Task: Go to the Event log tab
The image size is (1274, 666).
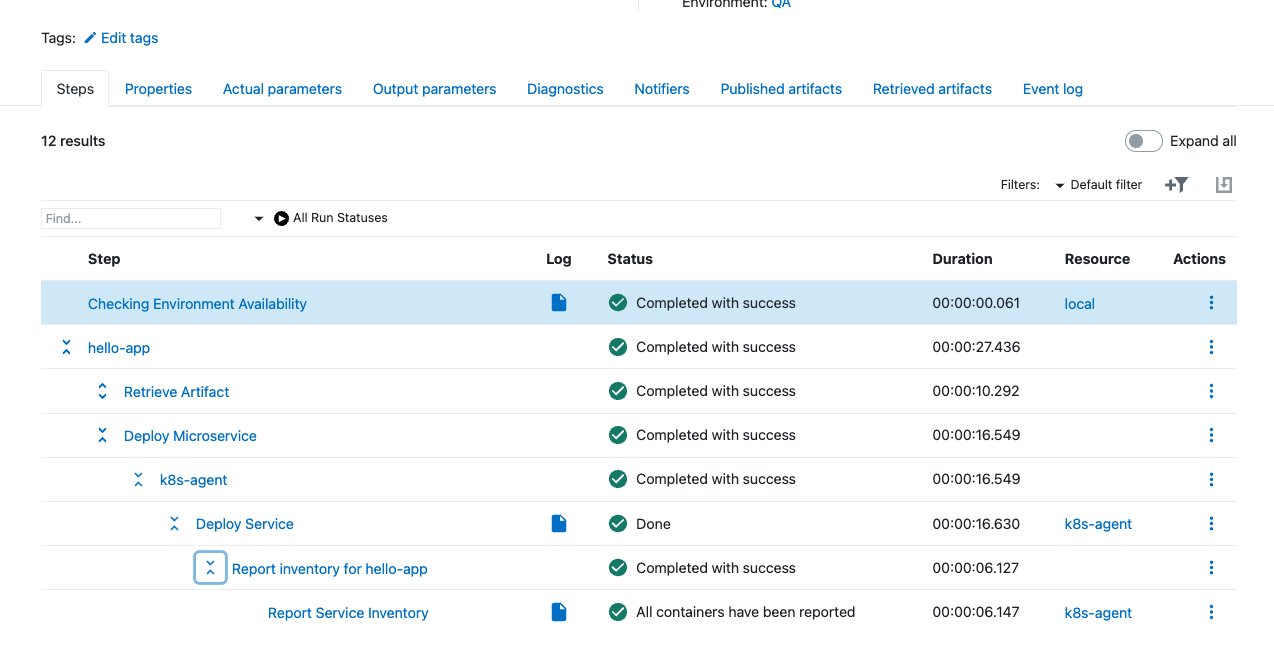Action: (1052, 89)
